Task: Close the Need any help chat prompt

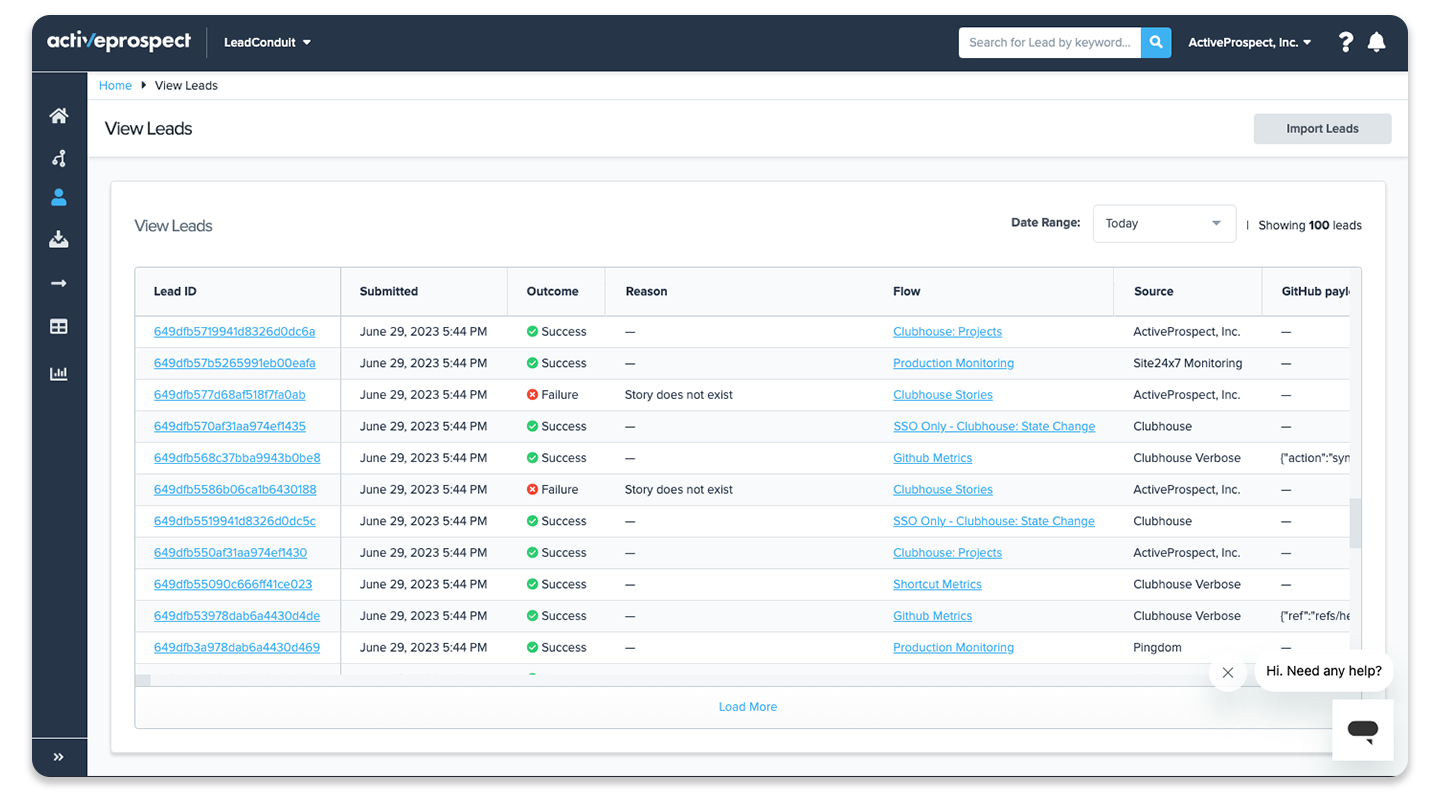Action: [1227, 673]
